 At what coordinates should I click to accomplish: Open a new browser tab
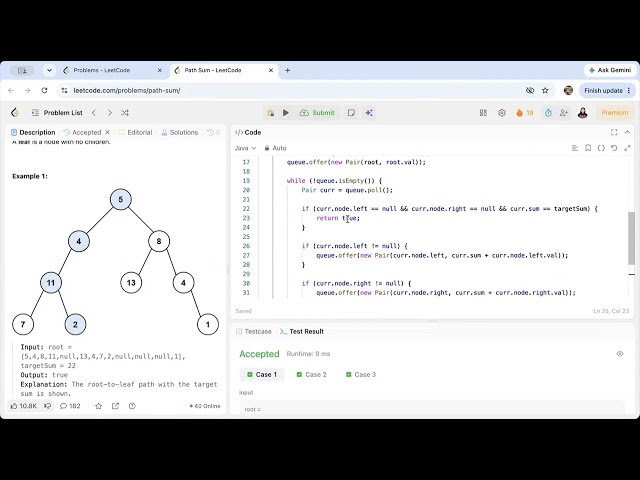pyautogui.click(x=287, y=70)
